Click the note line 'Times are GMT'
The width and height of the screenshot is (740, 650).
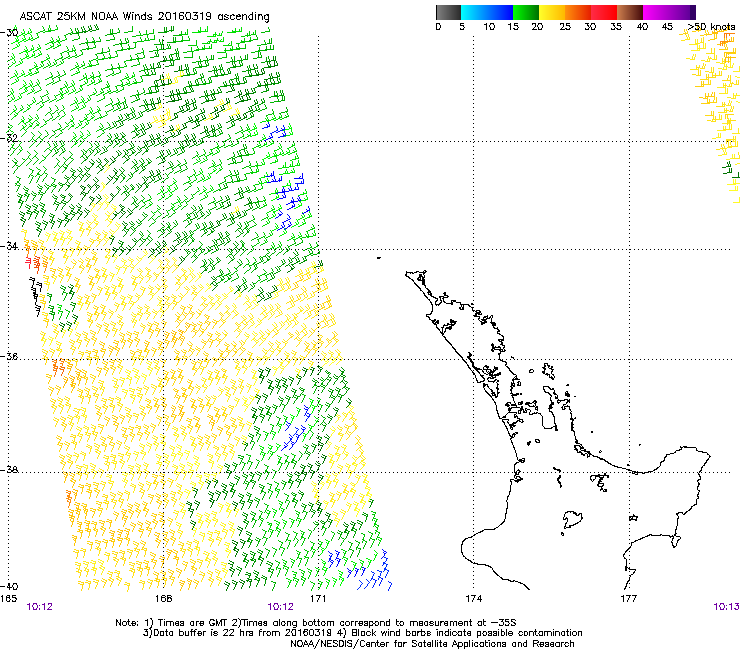click(193, 623)
